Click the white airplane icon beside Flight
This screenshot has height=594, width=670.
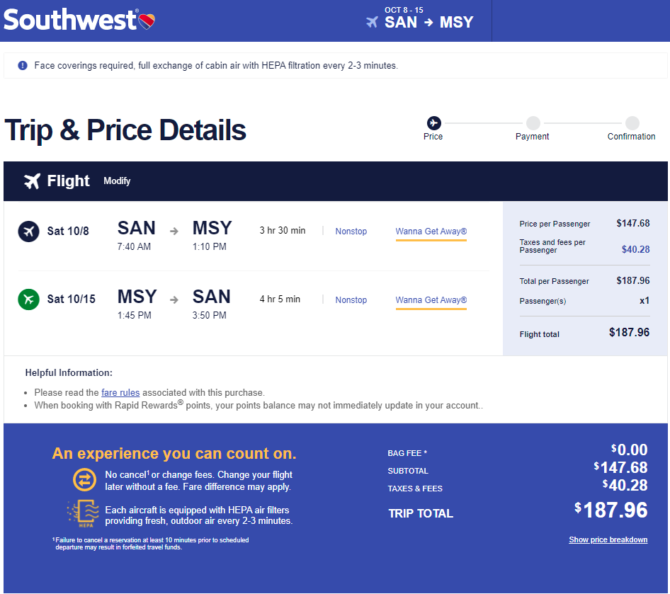32,181
